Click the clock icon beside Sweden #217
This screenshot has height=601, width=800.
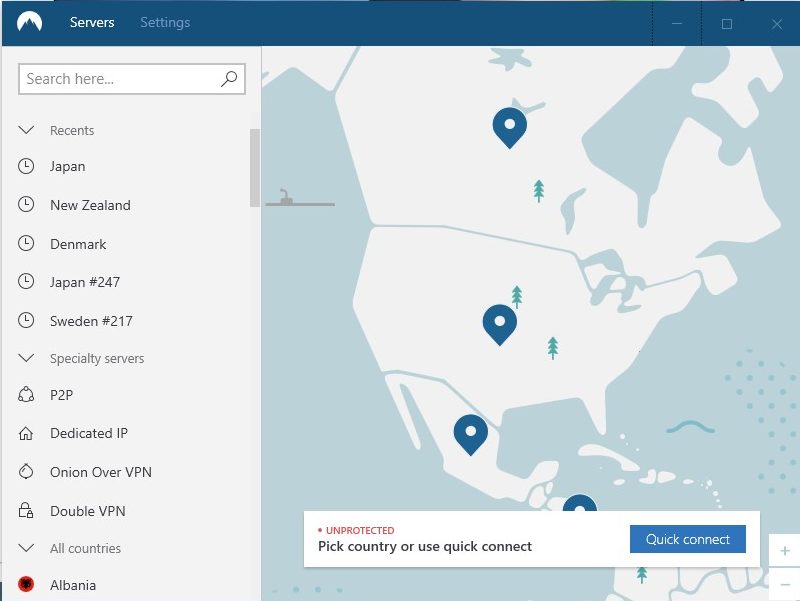coord(26,320)
